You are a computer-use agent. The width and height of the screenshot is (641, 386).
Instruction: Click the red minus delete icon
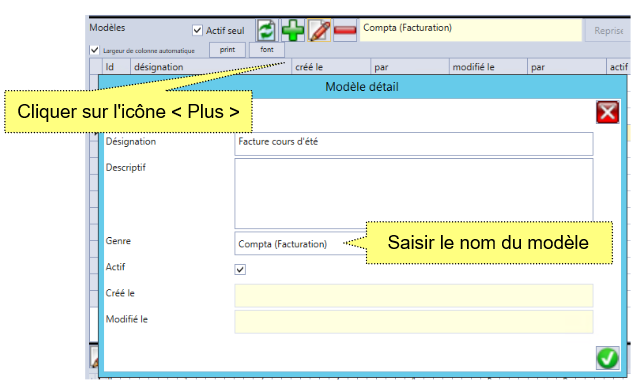point(345,30)
